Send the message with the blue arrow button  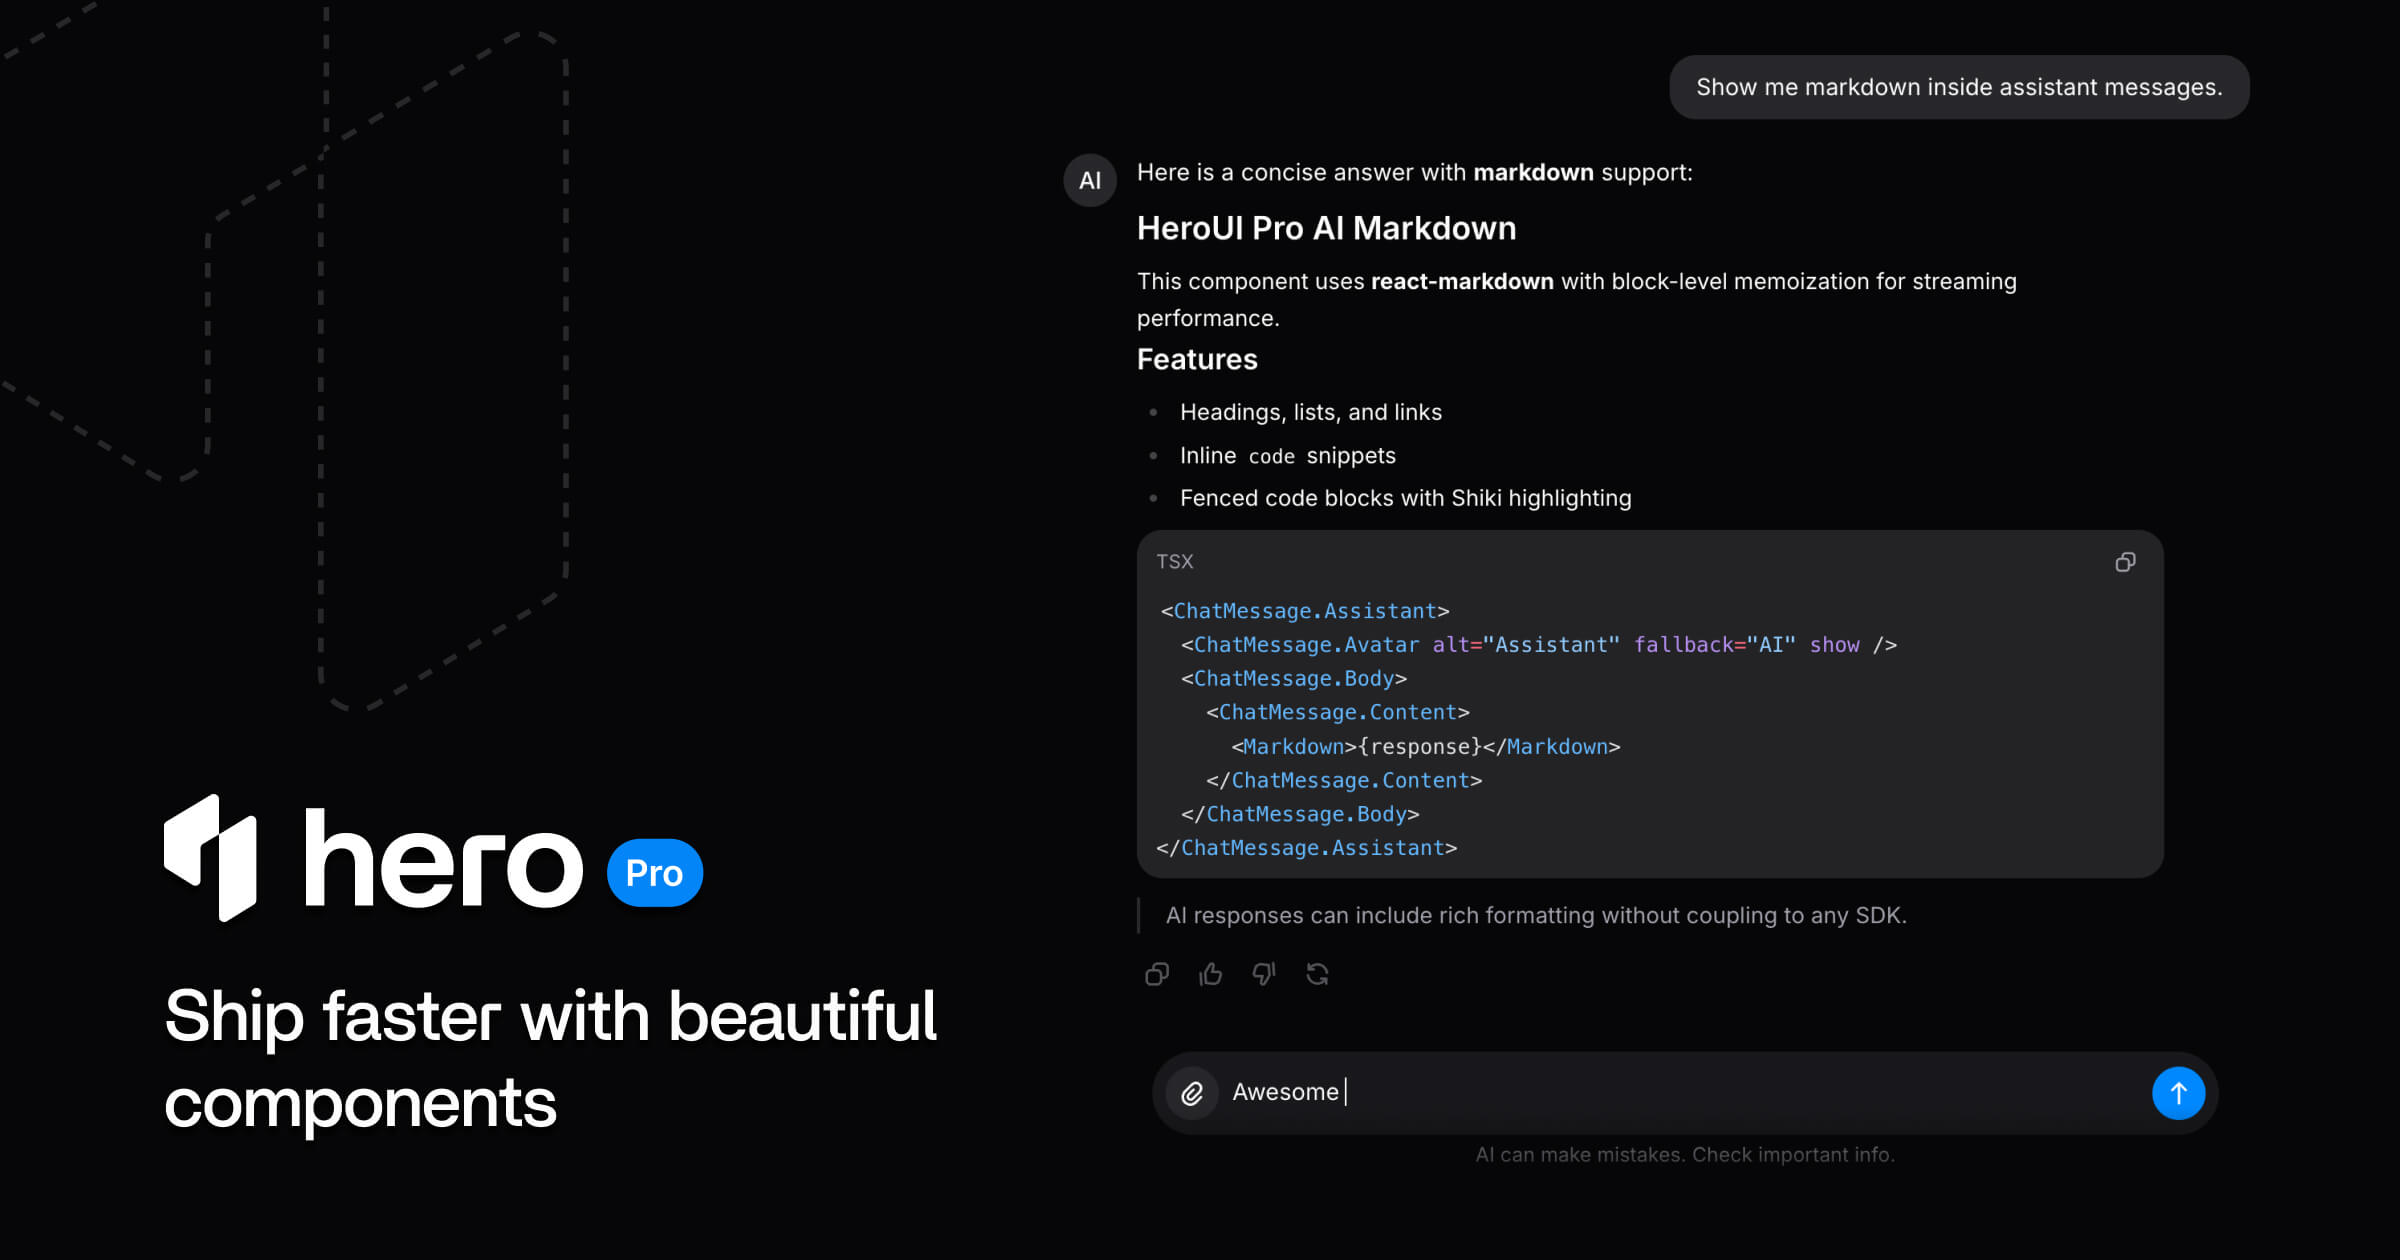[2178, 1093]
